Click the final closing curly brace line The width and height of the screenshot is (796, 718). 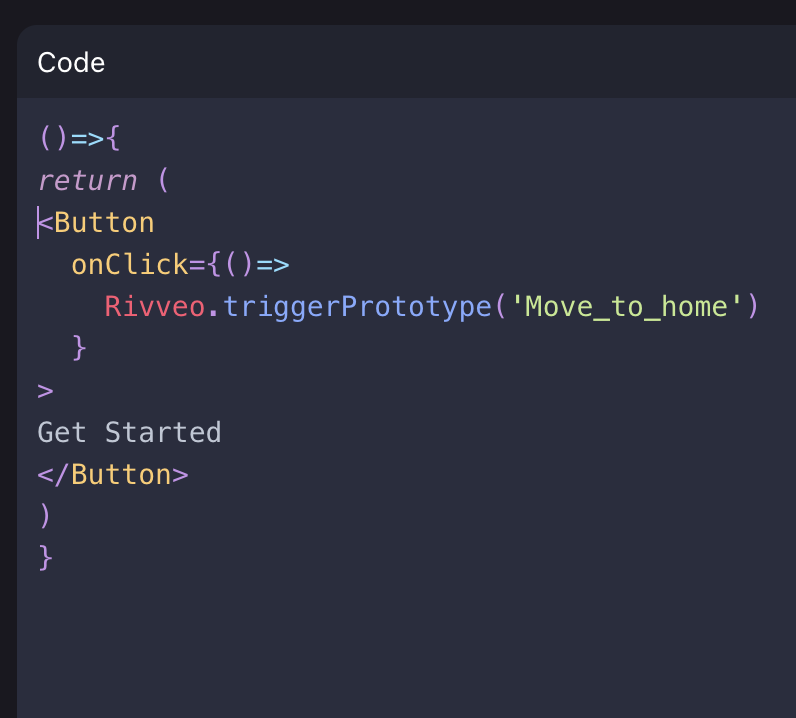coord(45,558)
